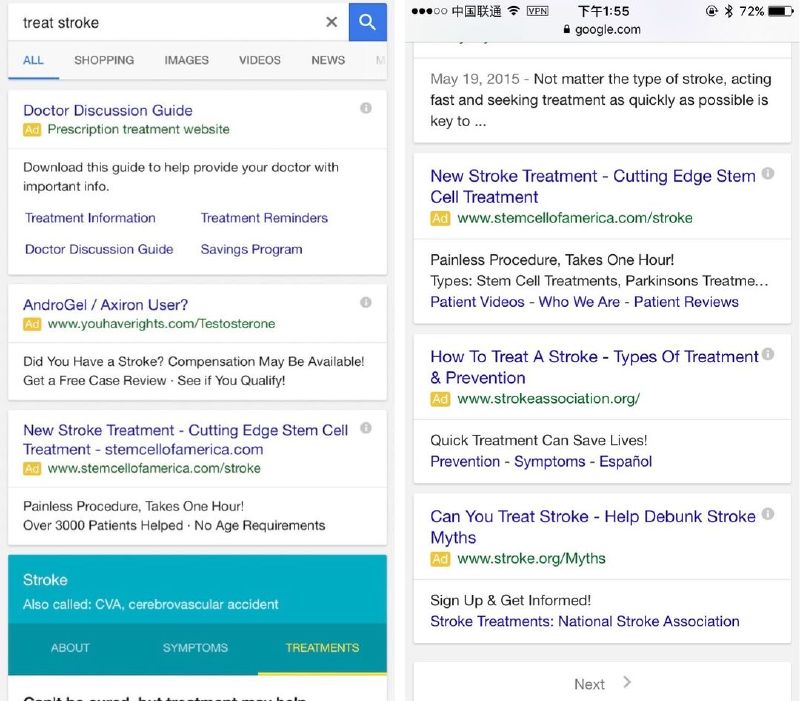800x701 pixels.
Task: Select the Treatments tab in Stroke panel
Action: [322, 648]
